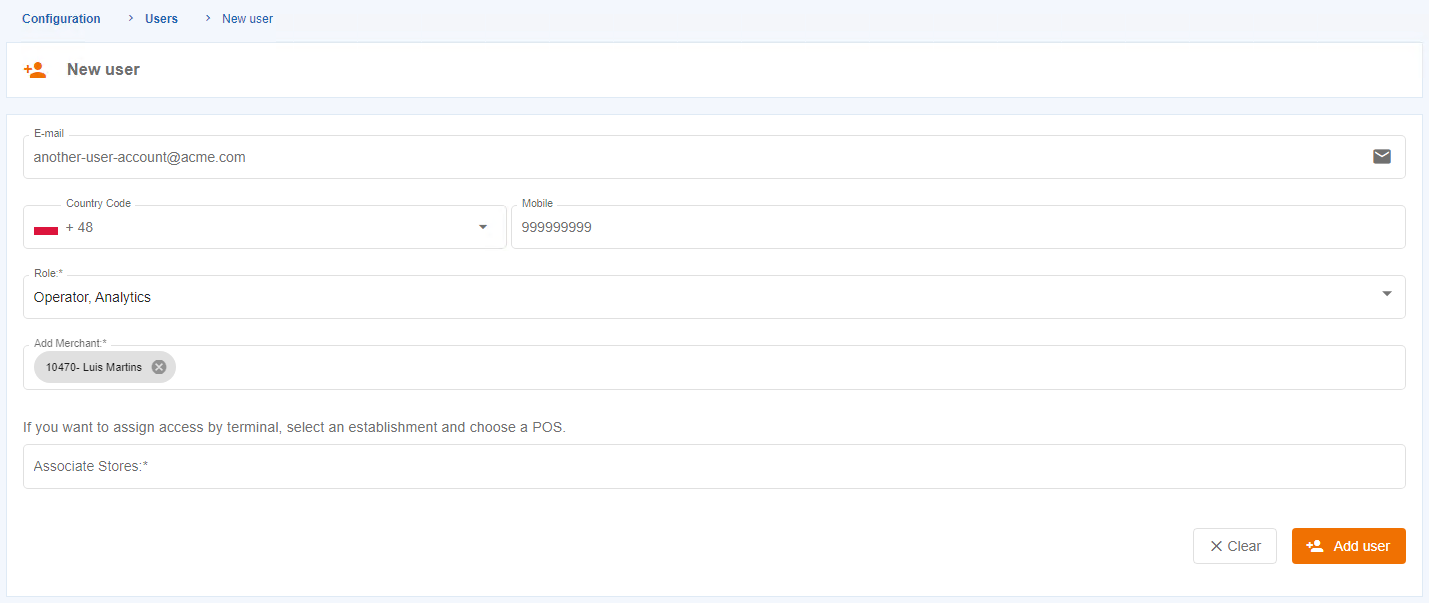Screen dimensions: 1429x603
Task: Click the envelope icon in the E-mail field
Action: 1382,156
